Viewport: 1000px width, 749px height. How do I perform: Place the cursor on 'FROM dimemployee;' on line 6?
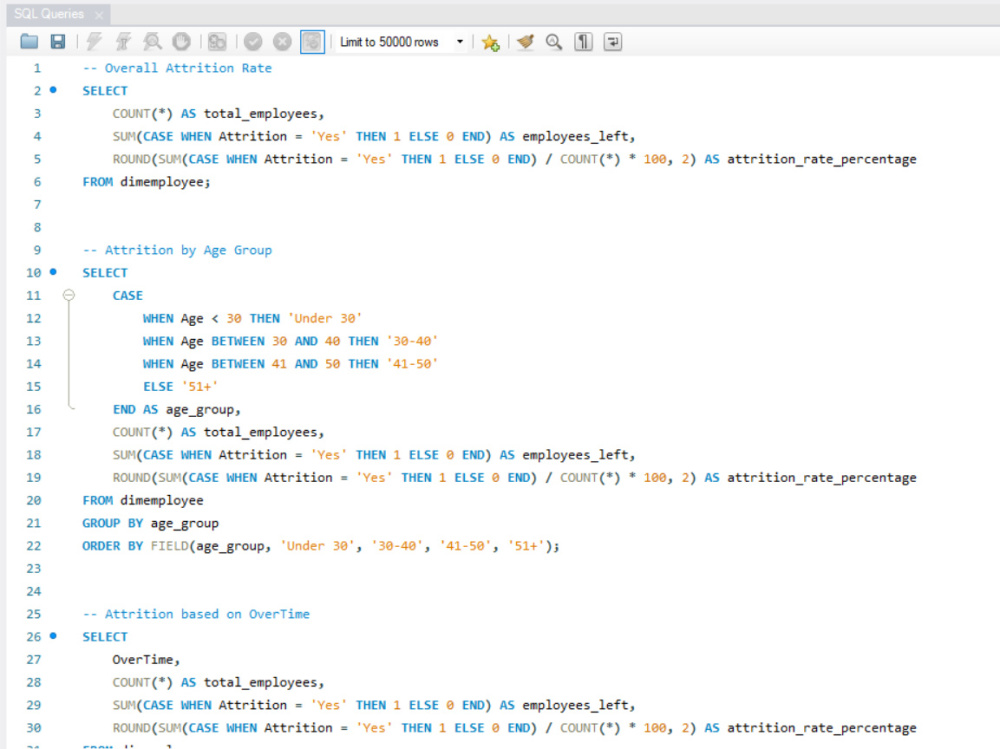click(x=146, y=182)
